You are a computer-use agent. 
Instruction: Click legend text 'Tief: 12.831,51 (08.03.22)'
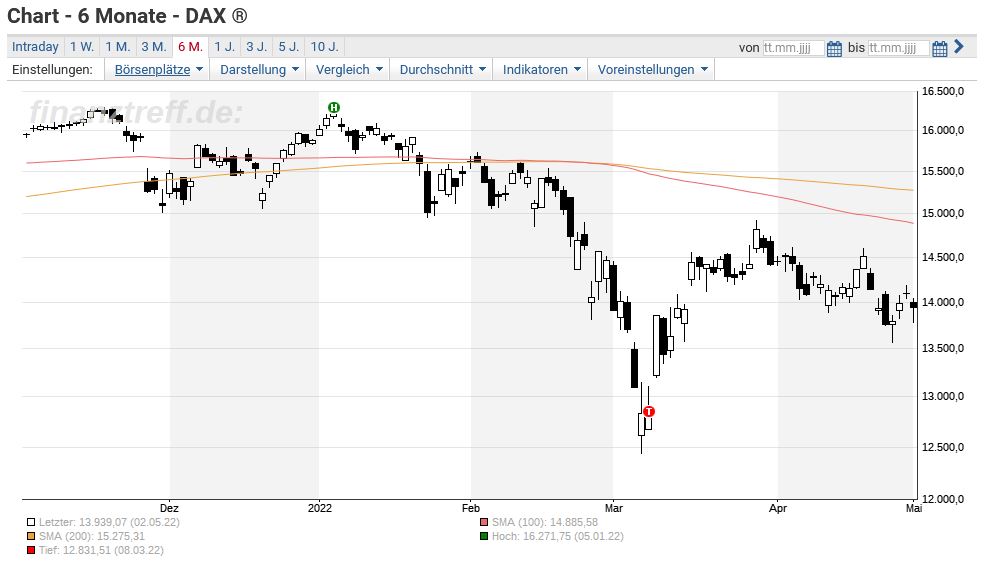101,550
